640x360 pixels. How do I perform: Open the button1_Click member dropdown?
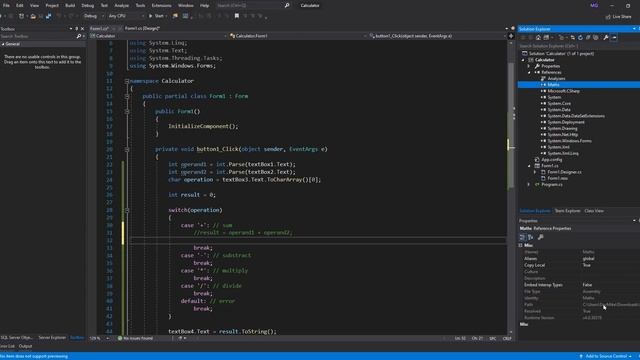coord(437,36)
